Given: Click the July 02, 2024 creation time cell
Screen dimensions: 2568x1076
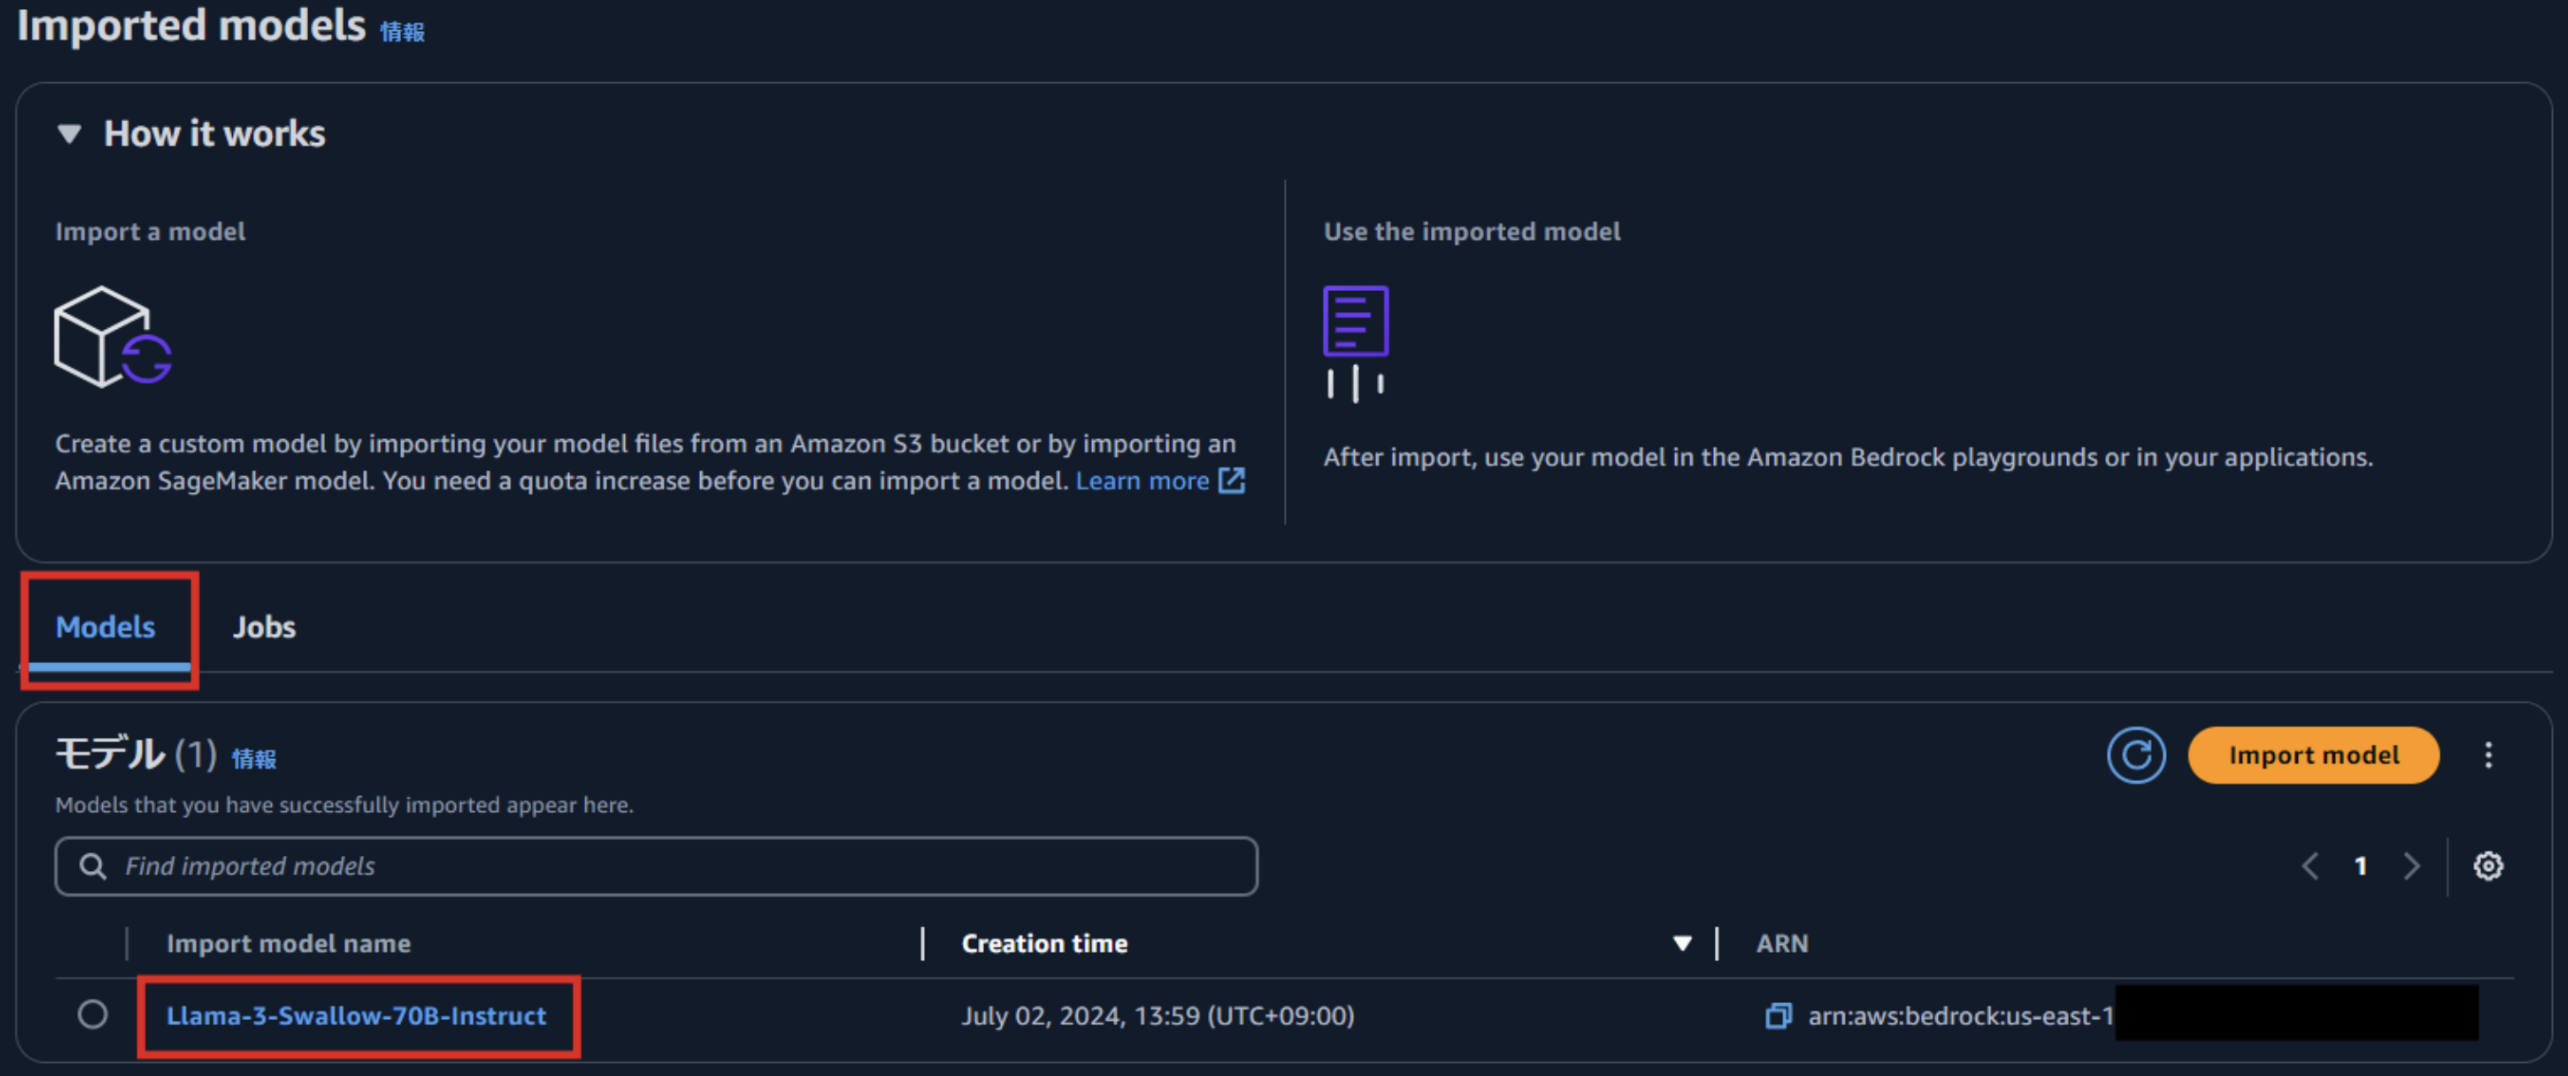Looking at the screenshot, I should point(1158,1016).
